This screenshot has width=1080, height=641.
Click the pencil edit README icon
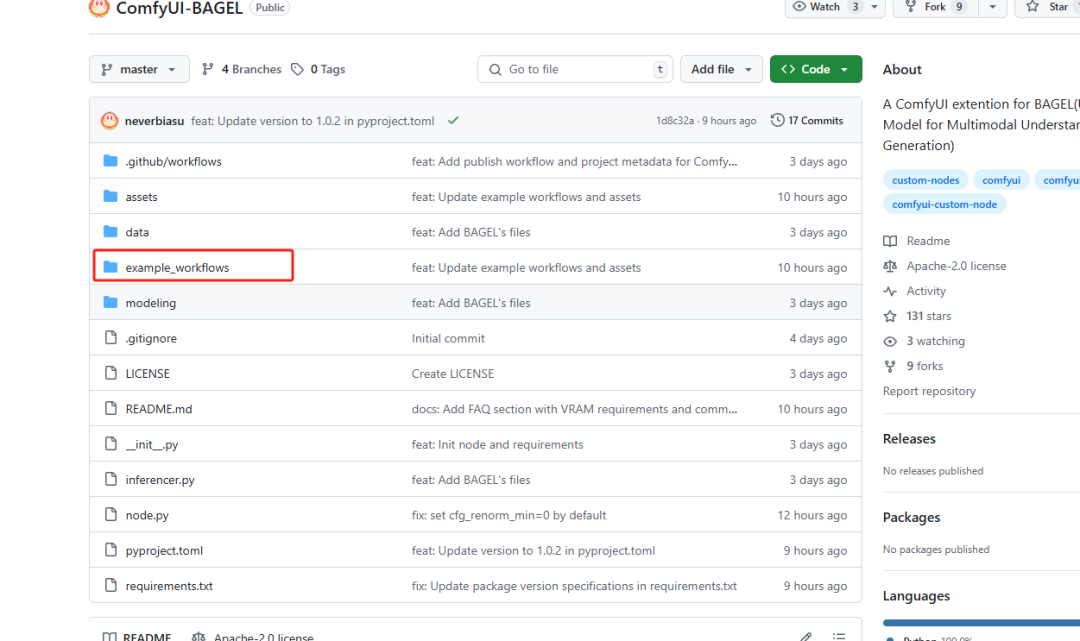(x=806, y=636)
